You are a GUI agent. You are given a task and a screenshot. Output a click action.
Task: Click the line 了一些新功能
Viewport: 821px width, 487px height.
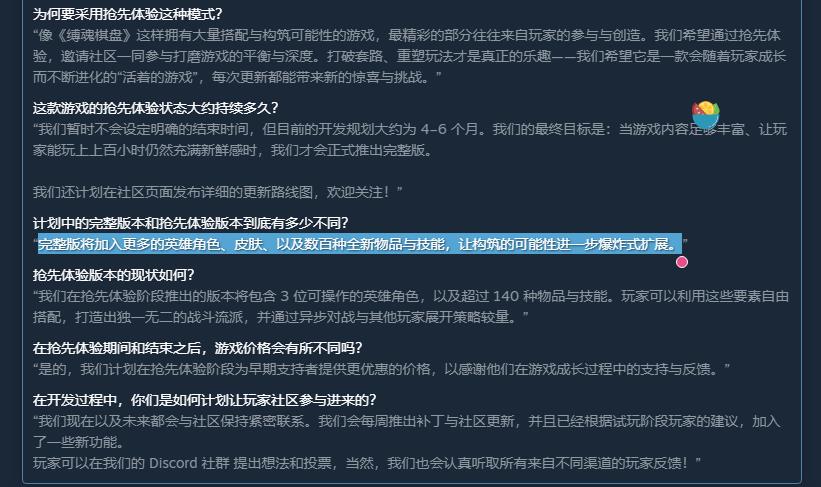[78, 442]
